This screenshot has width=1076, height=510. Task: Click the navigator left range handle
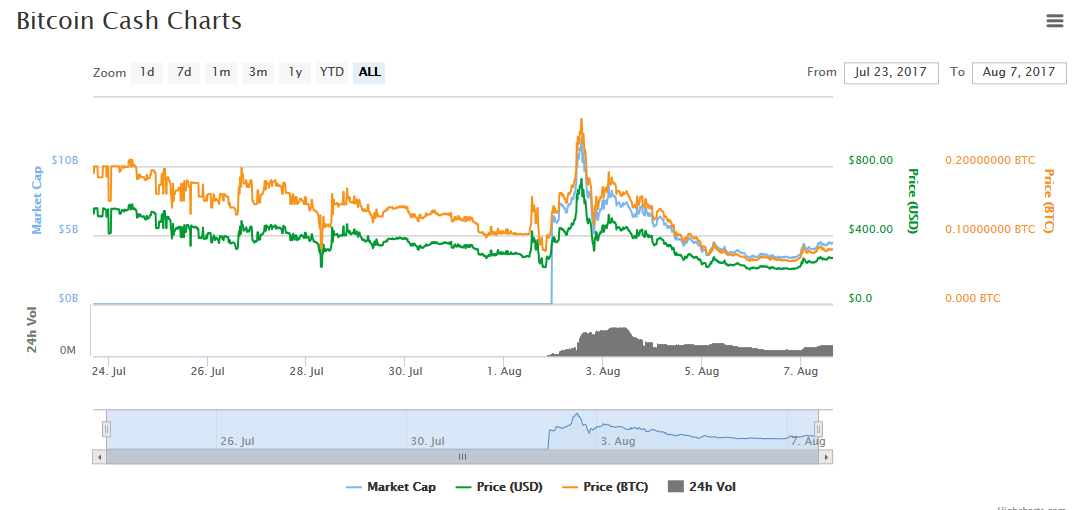[106, 429]
